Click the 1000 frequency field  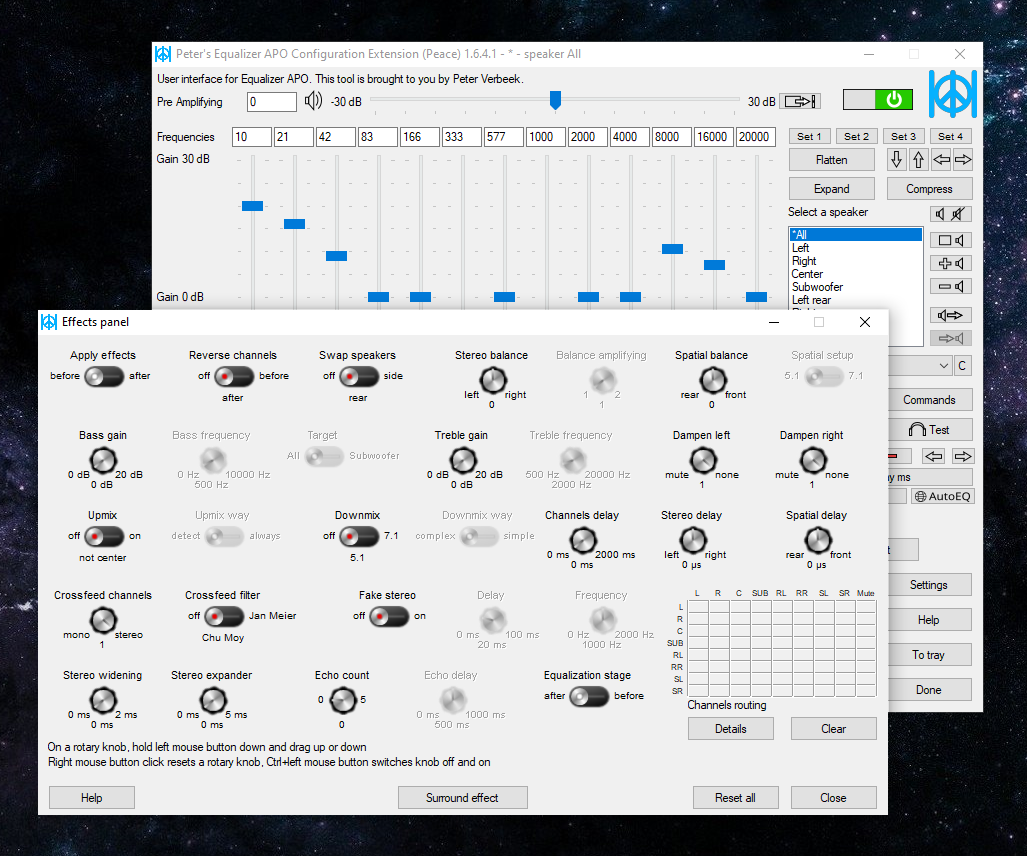click(x=545, y=137)
